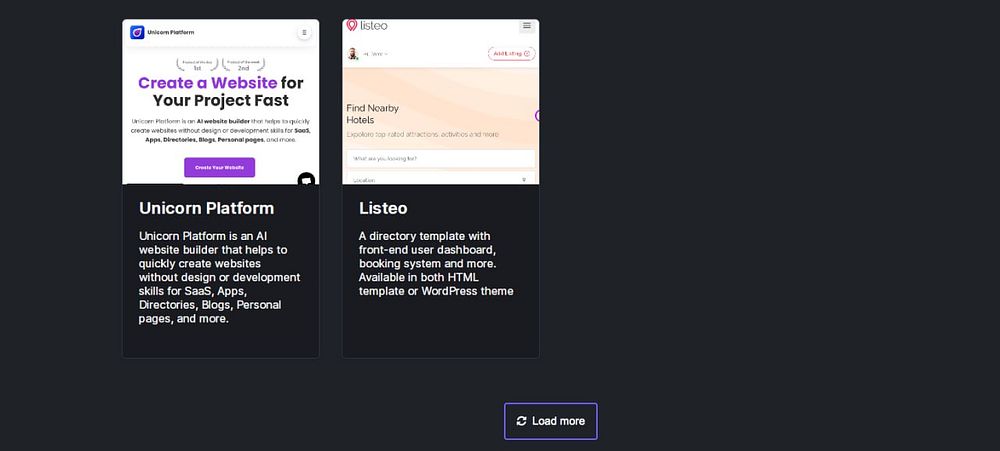Click the Listeo pin logo icon
This screenshot has height=451, width=1000.
[x=351, y=26]
